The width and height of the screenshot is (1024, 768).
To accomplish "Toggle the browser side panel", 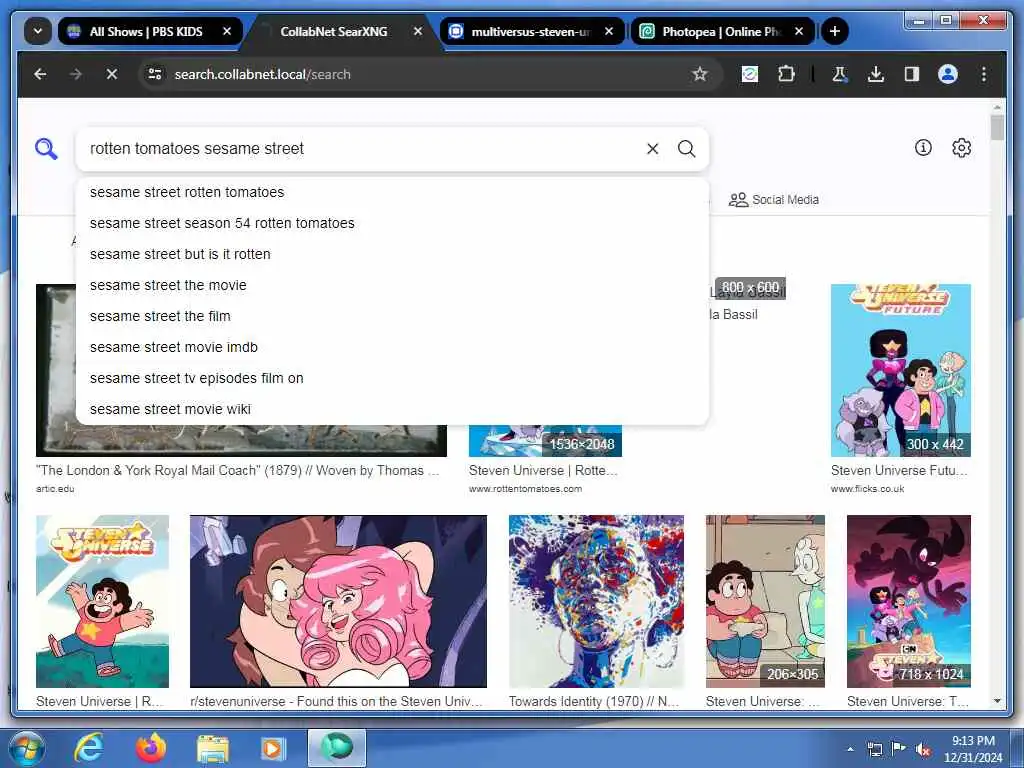I will pos(912,74).
